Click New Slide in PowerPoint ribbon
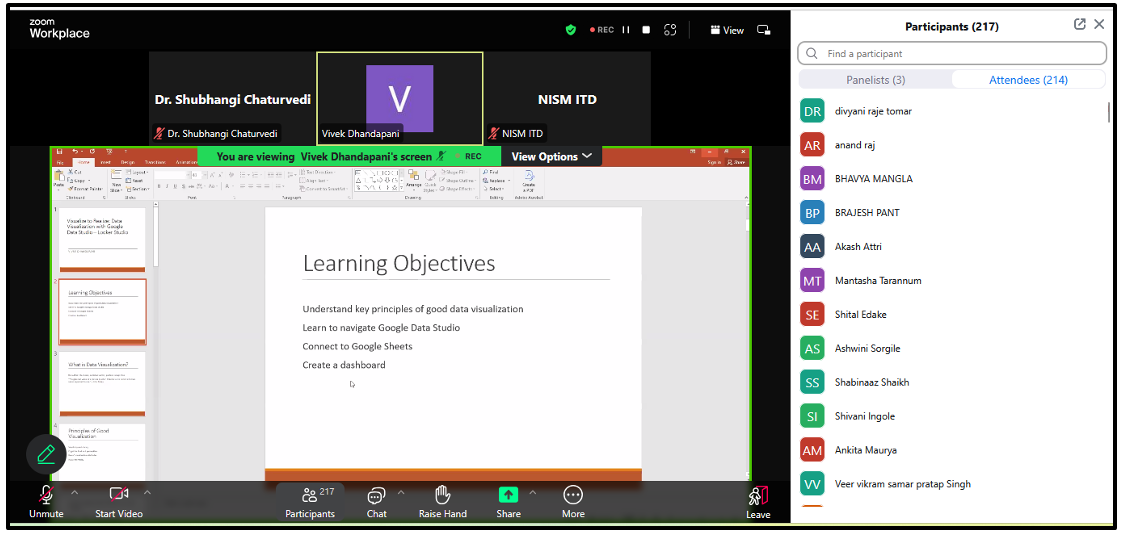 click(116, 180)
